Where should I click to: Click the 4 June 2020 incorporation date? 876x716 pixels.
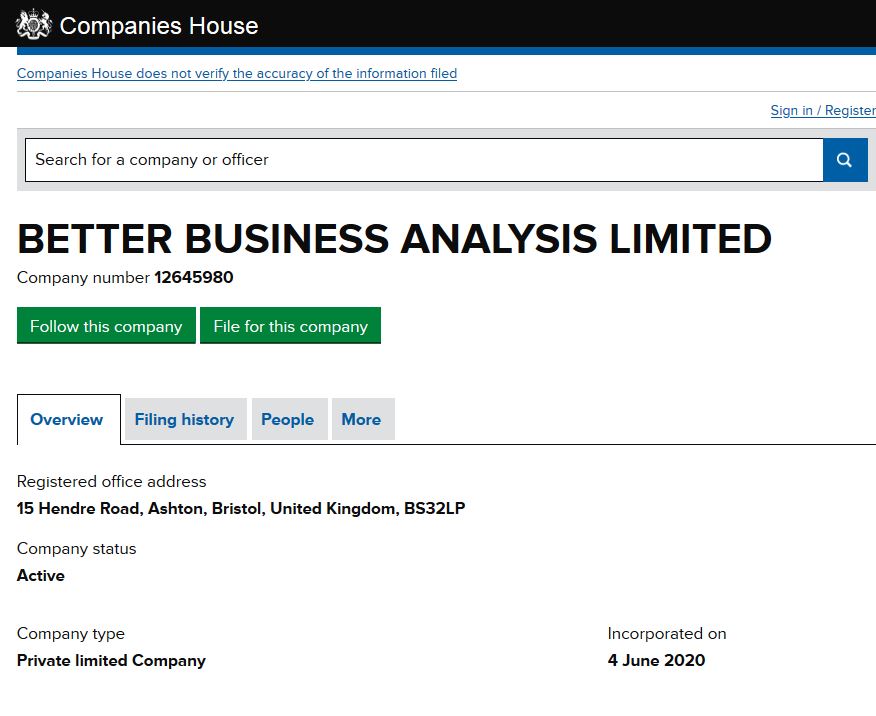click(656, 661)
